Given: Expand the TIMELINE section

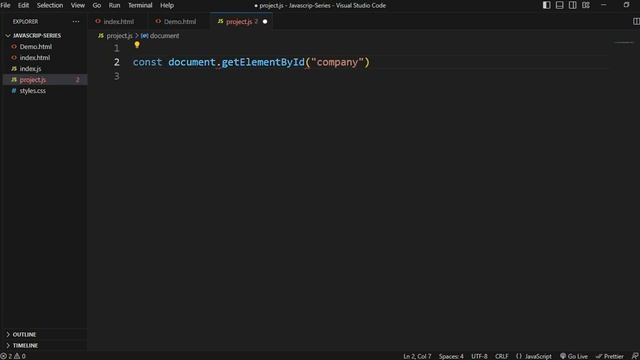Looking at the screenshot, I should [25, 345].
